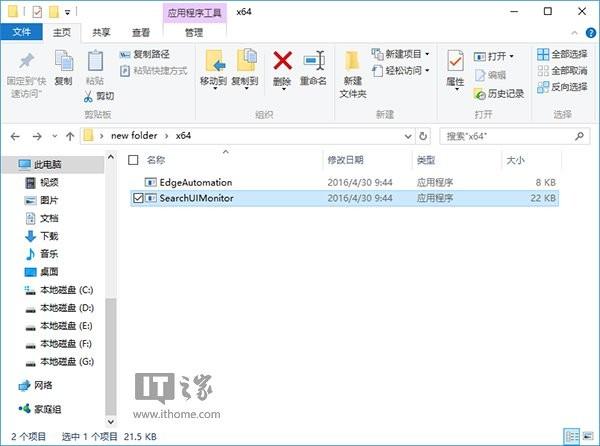
Task: Click the Rename (重命名) ribbon icon
Action: click(314, 61)
